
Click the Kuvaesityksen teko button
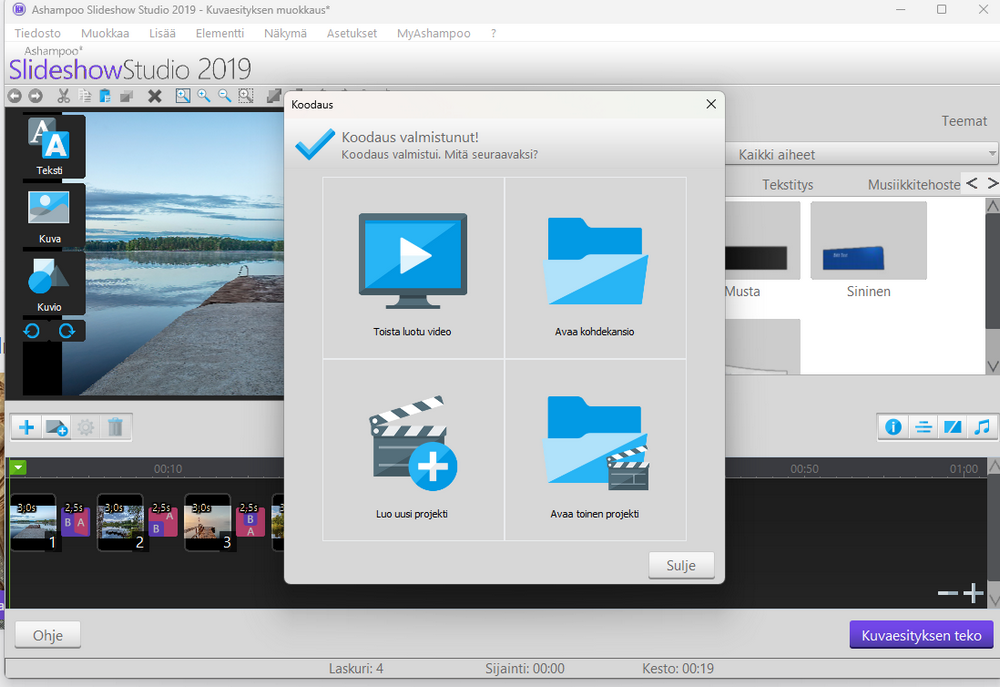click(x=922, y=635)
